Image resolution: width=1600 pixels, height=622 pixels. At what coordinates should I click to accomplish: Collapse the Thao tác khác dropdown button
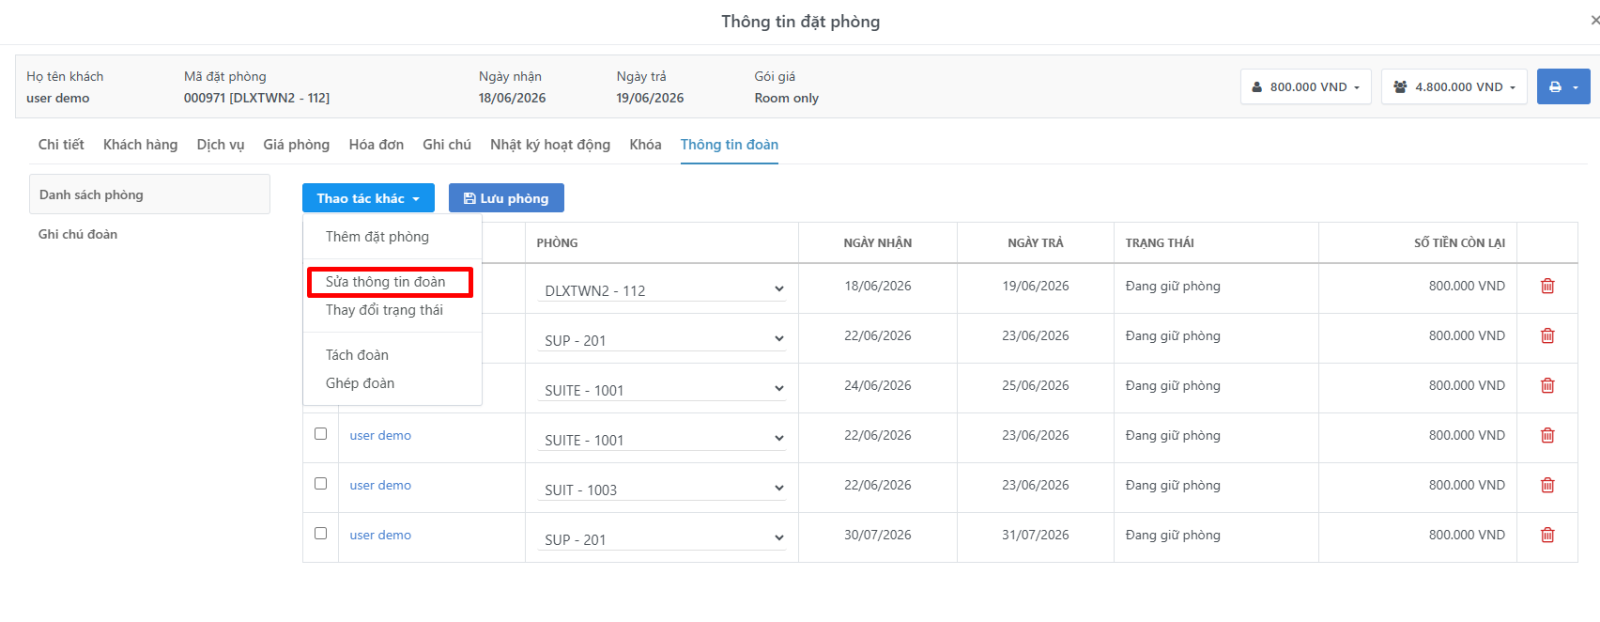coord(368,198)
